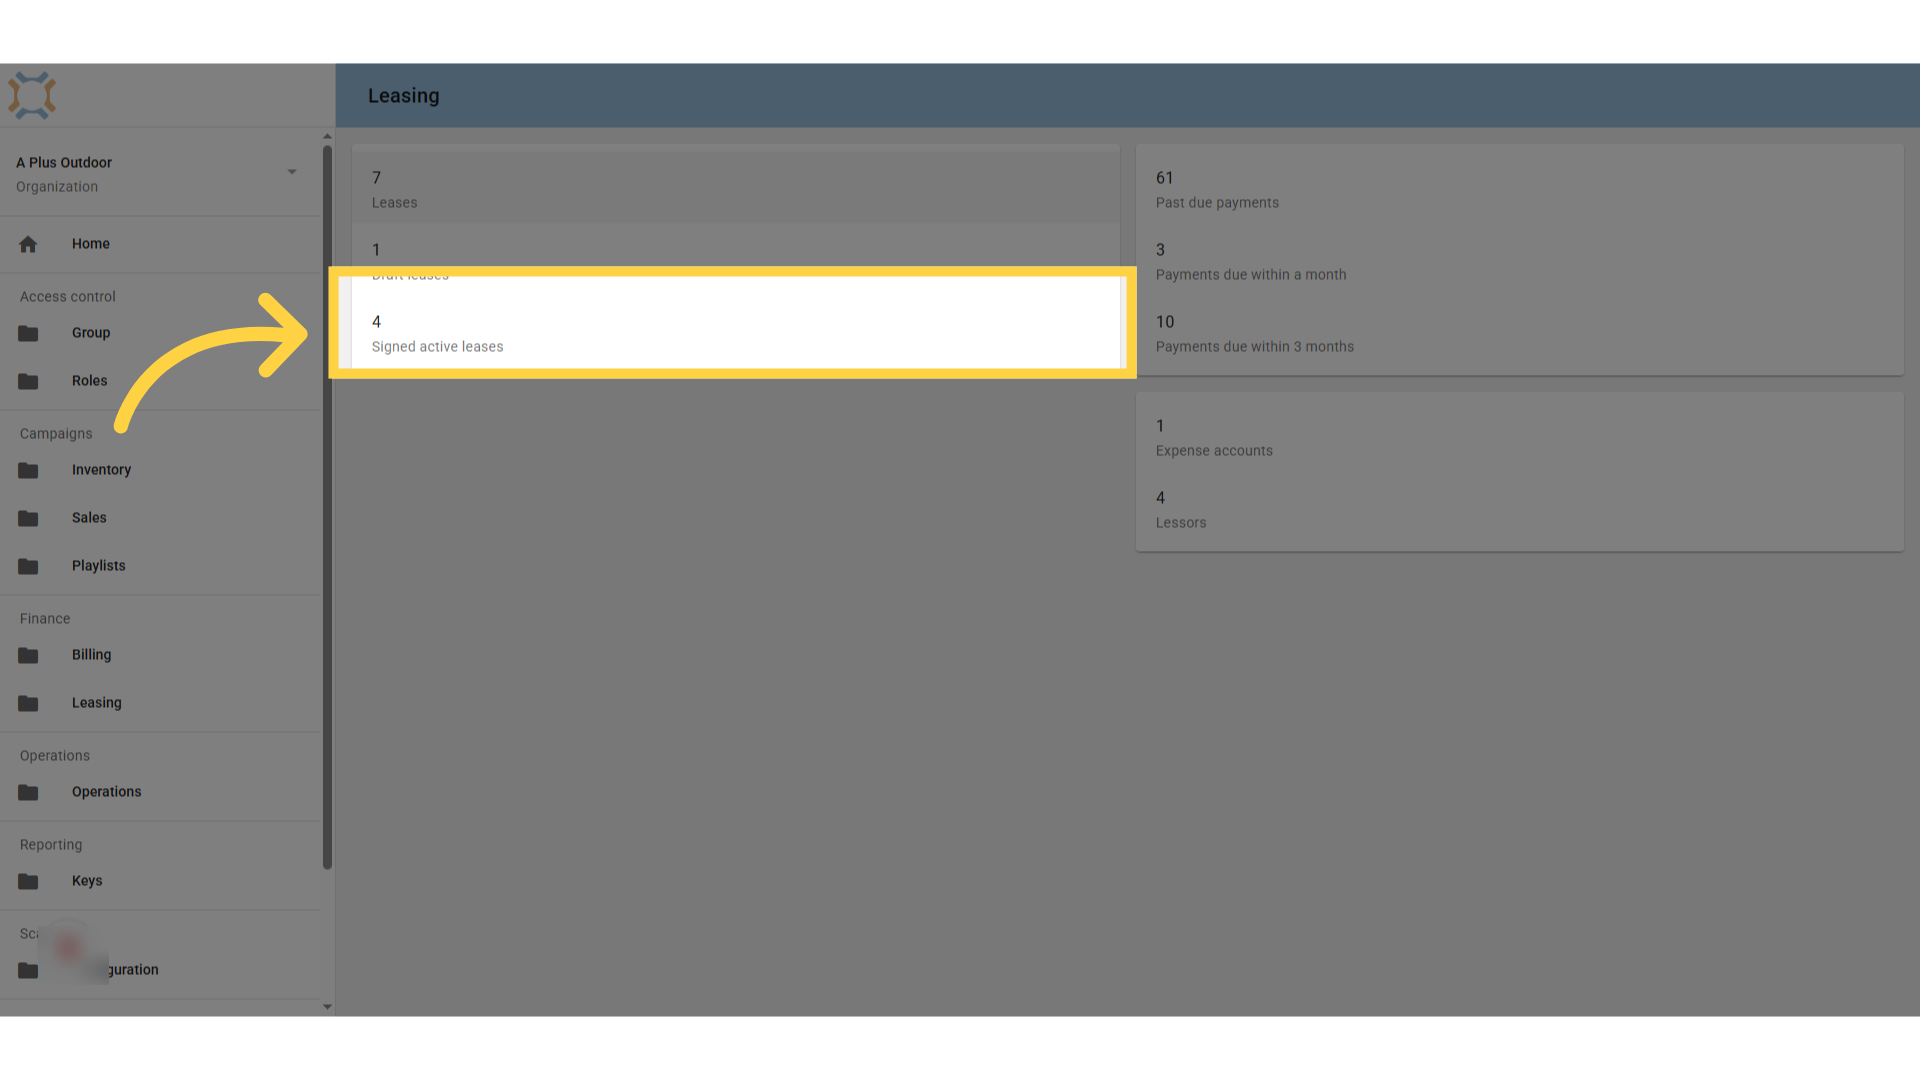
Task: Click the sidebar scroll-up arrow
Action: coord(327,136)
